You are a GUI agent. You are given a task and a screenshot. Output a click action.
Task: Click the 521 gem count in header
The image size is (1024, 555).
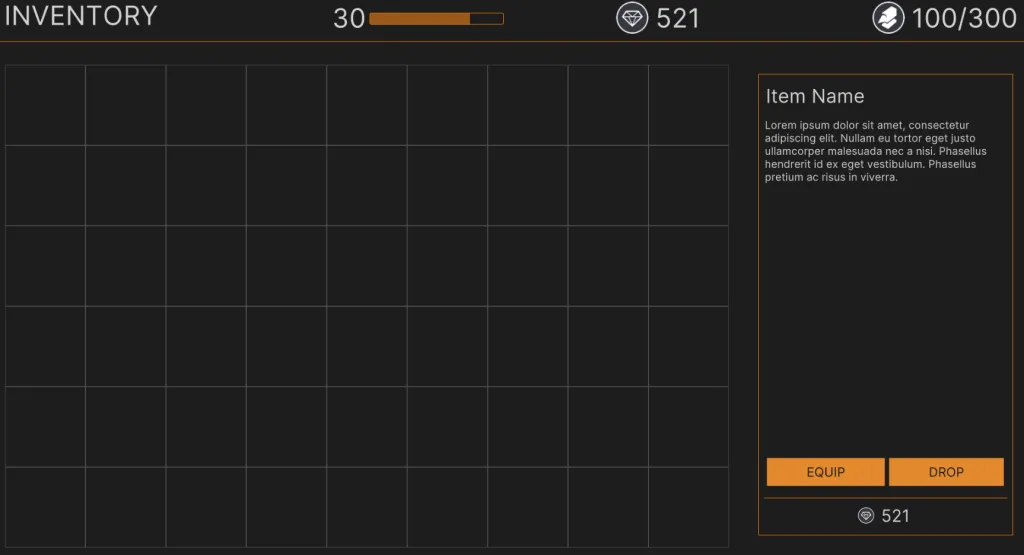[678, 18]
